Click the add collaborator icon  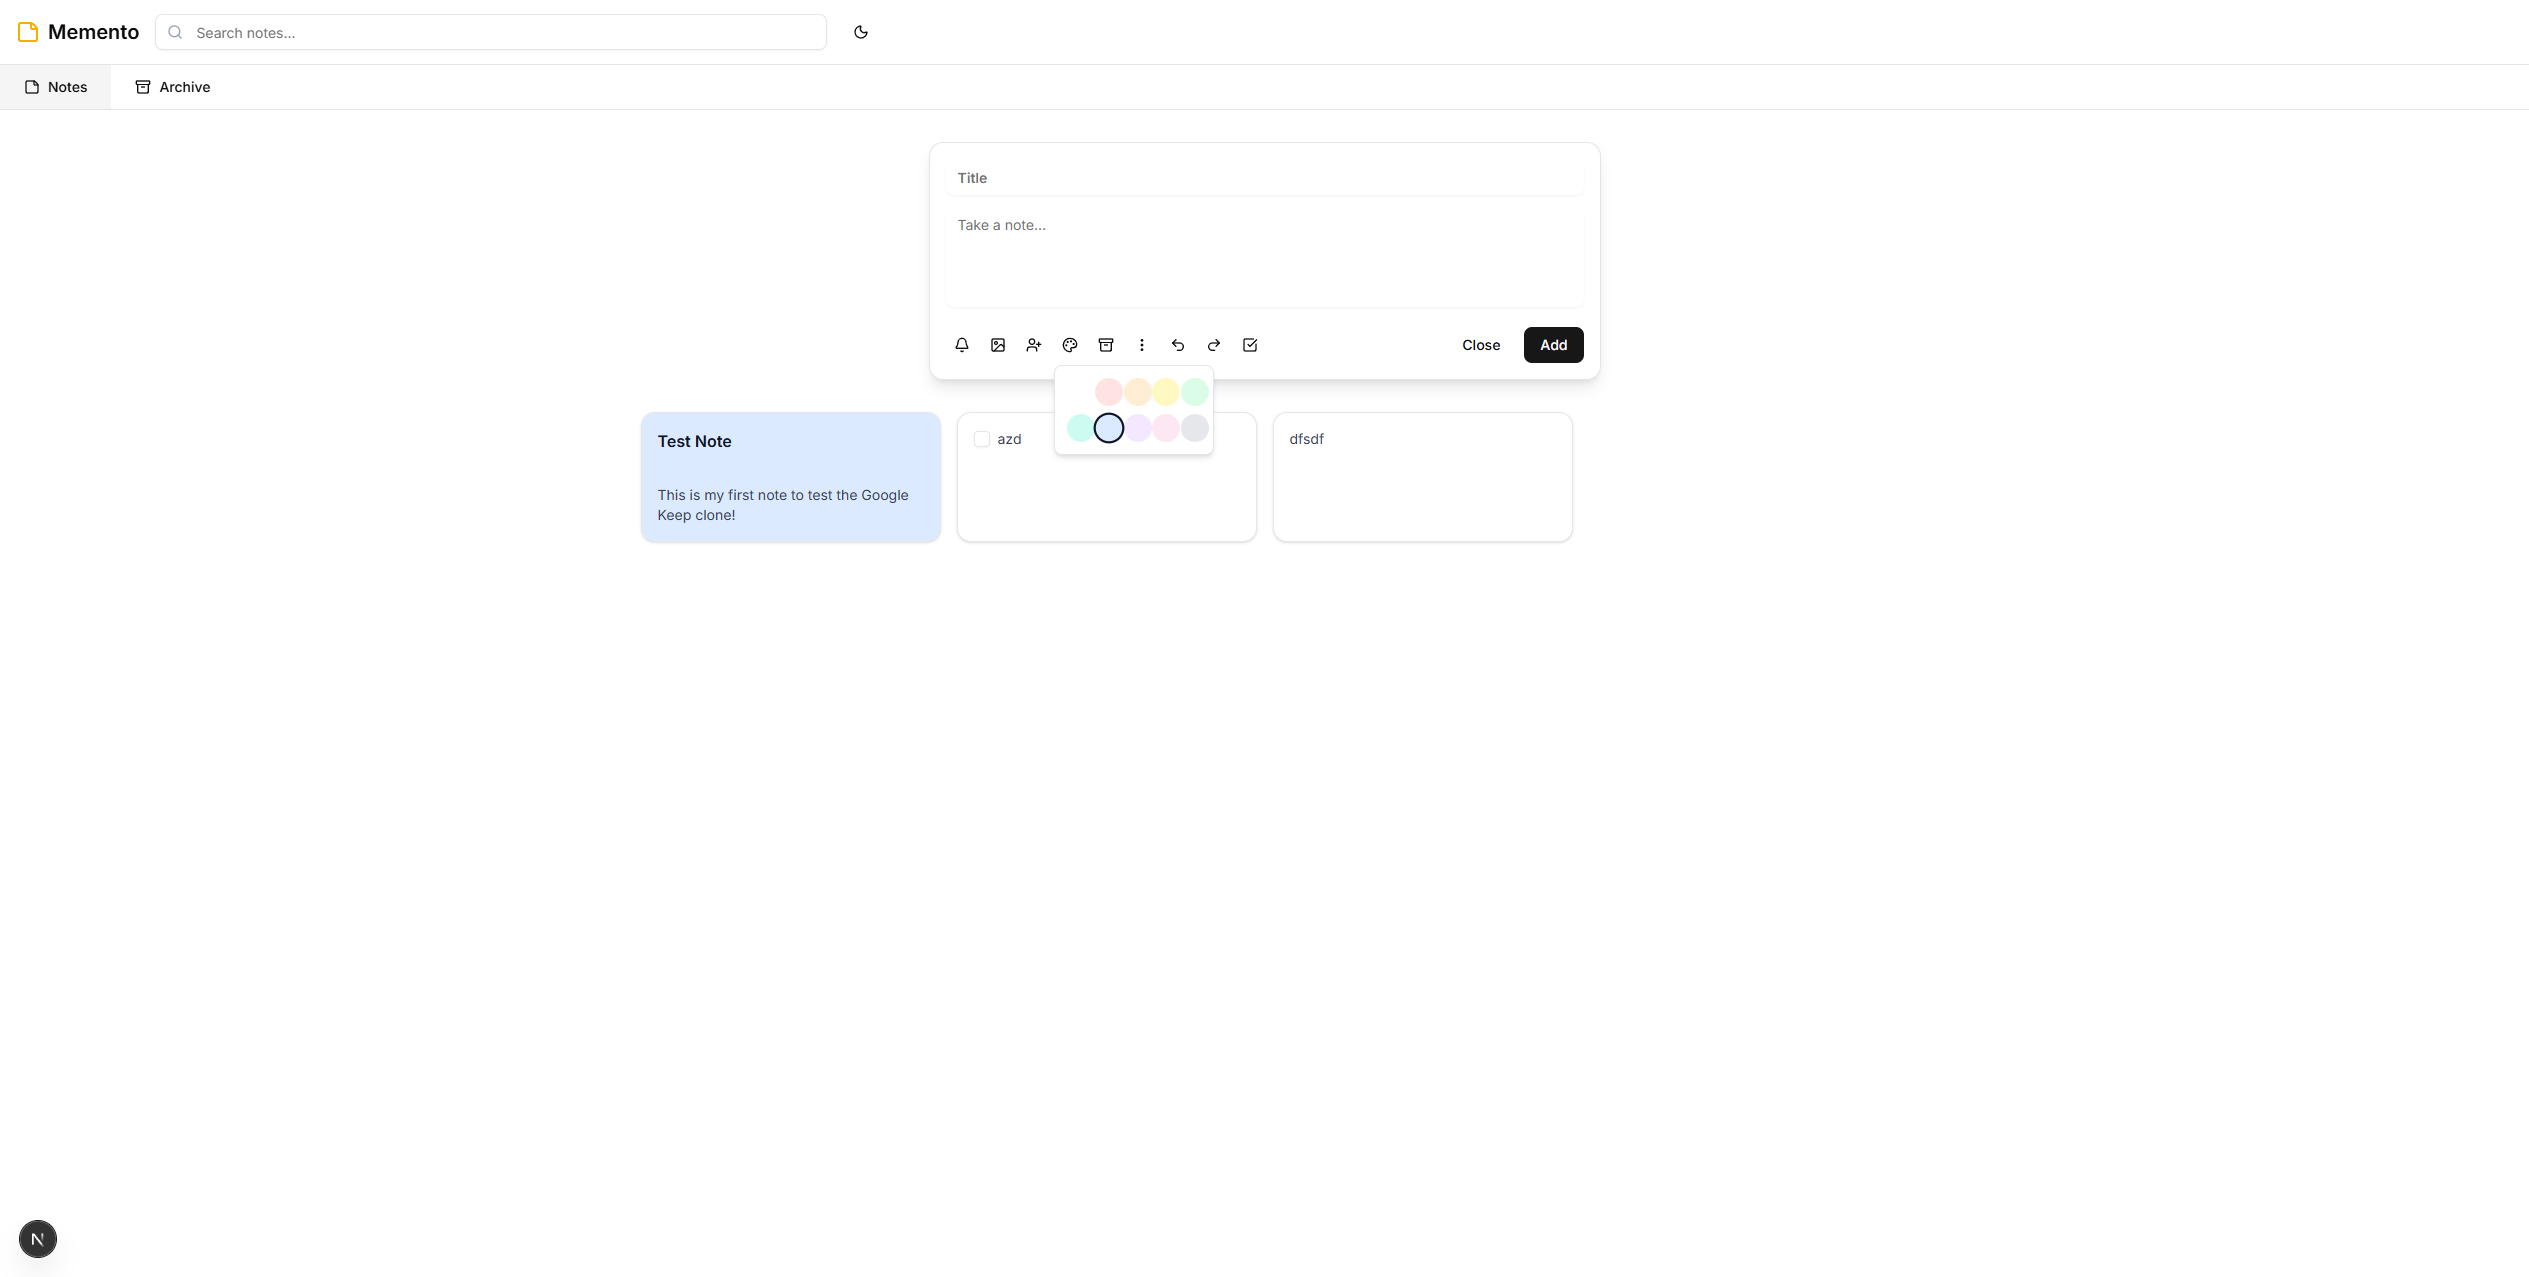tap(1033, 345)
